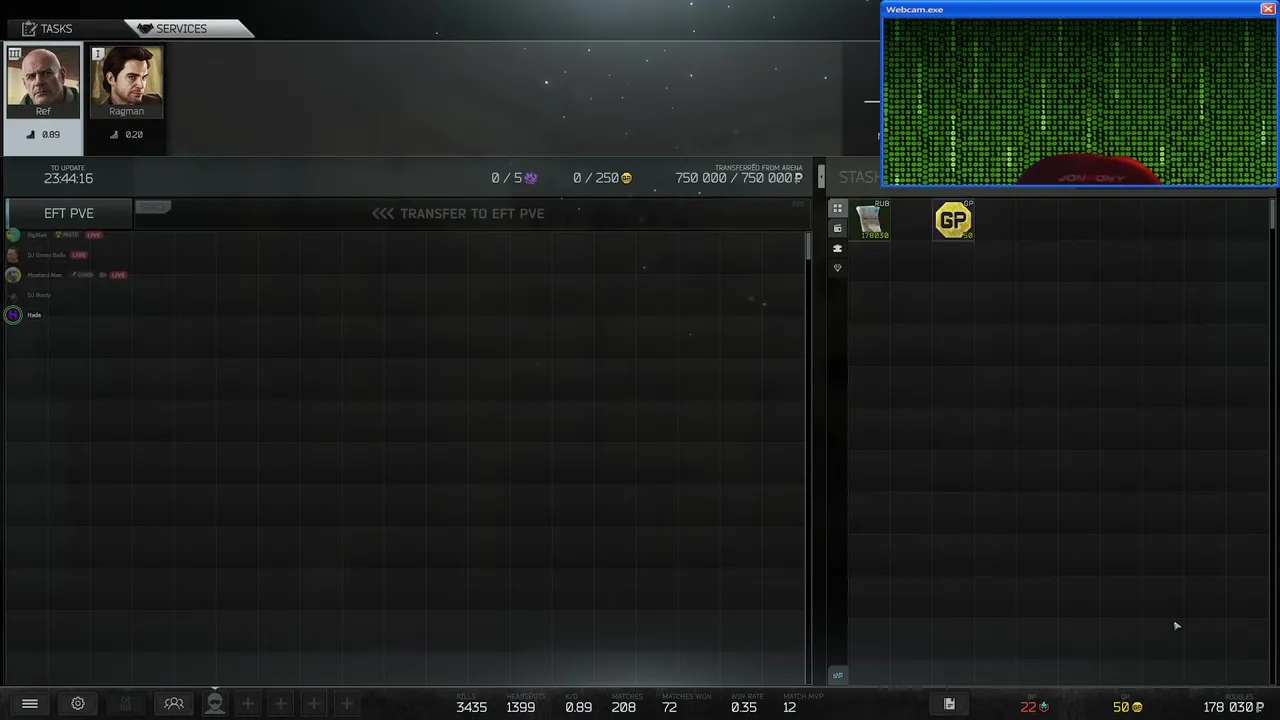Click the DJ Booty player row
Image resolution: width=1280 pixels, height=720 pixels.
(x=30, y=295)
